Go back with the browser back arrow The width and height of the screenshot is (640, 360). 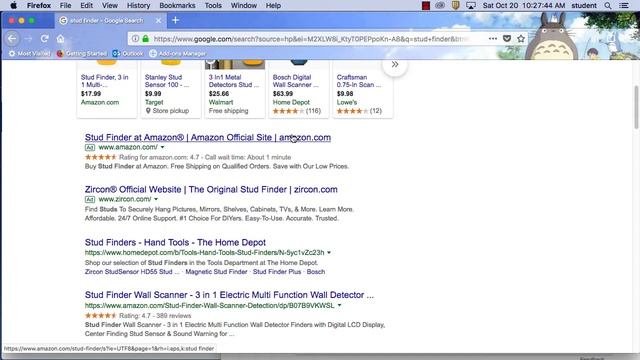point(12,39)
